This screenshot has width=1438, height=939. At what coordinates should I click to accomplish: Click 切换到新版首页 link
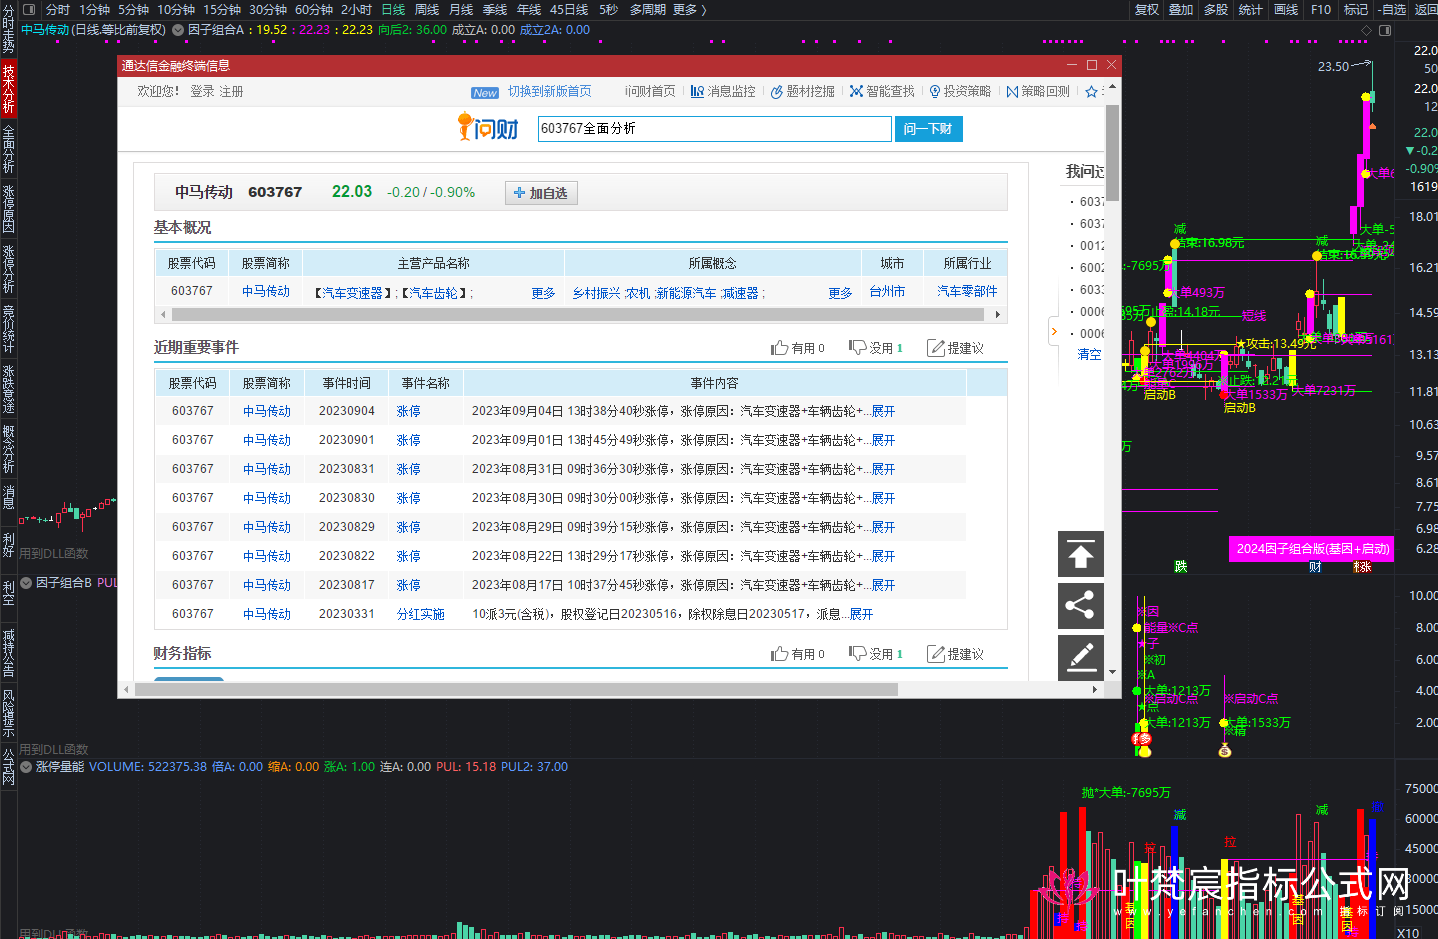pyautogui.click(x=549, y=91)
